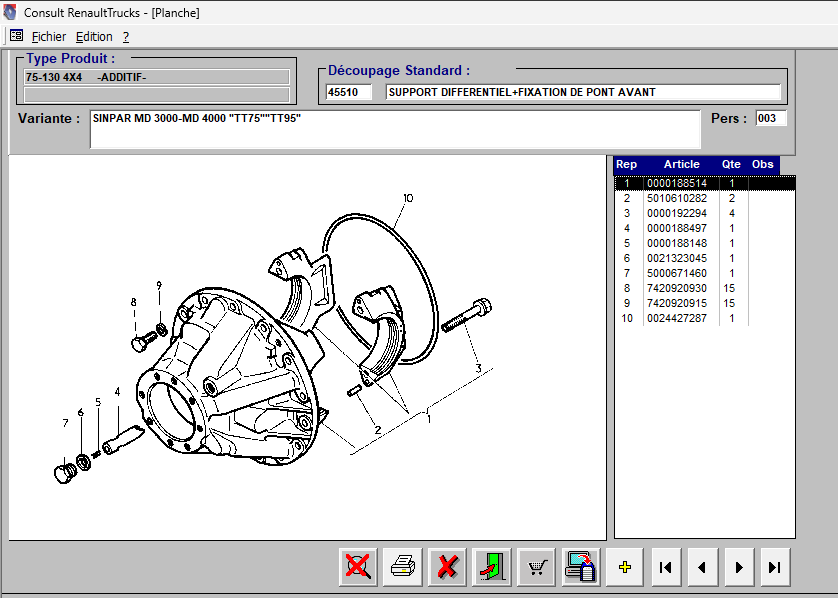Open the ? help menu
This screenshot has width=838, height=598.
(x=126, y=37)
